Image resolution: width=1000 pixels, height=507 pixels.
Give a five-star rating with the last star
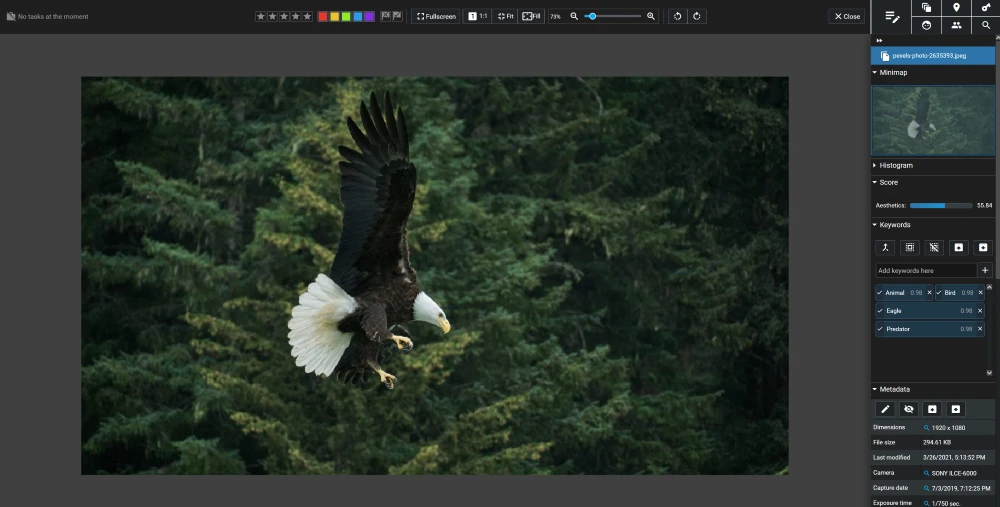pyautogui.click(x=307, y=17)
